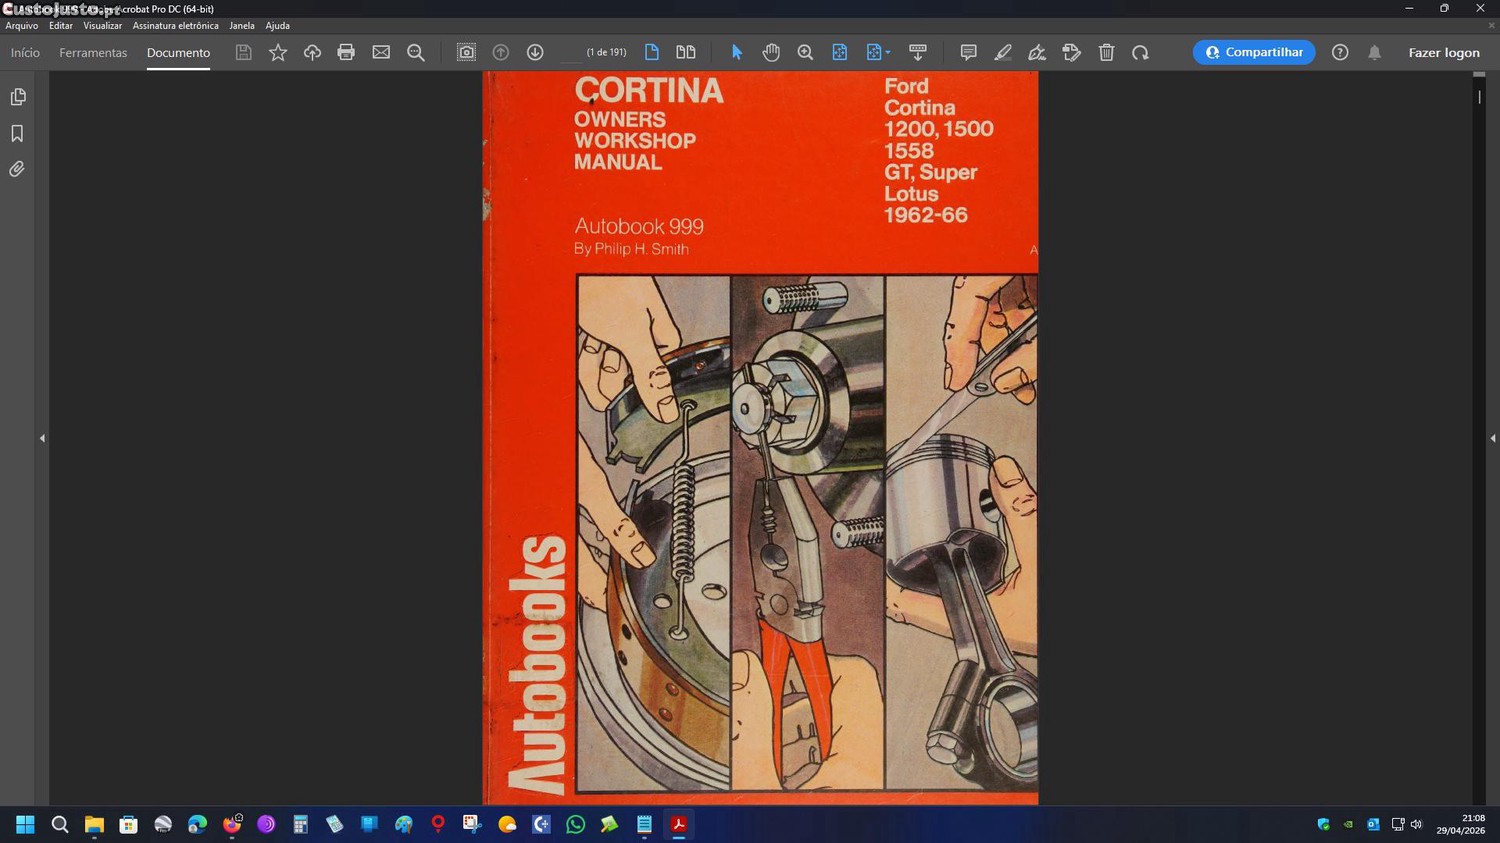1500x843 pixels.
Task: Bookmark document with the star icon
Action: tap(278, 52)
